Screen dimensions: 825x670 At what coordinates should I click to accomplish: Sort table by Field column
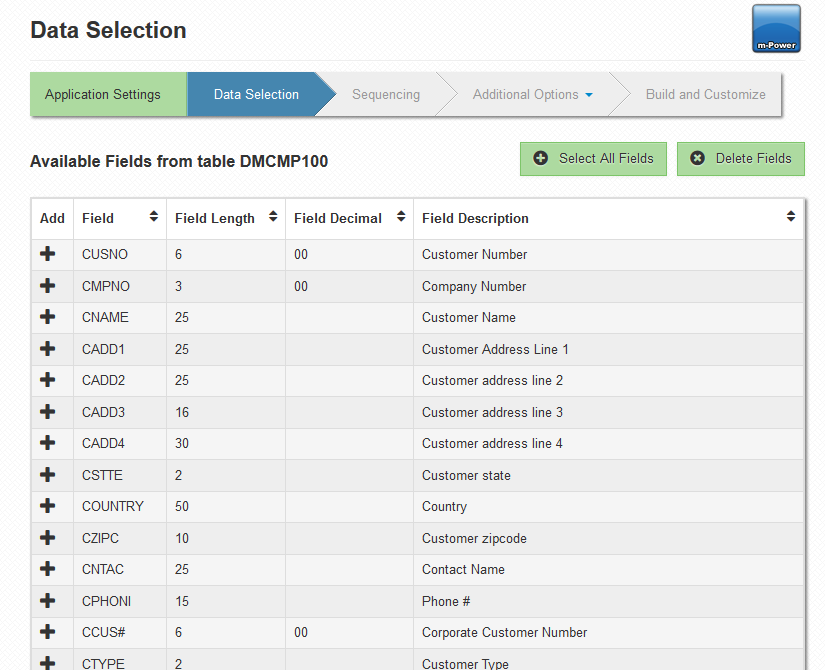(x=120, y=218)
